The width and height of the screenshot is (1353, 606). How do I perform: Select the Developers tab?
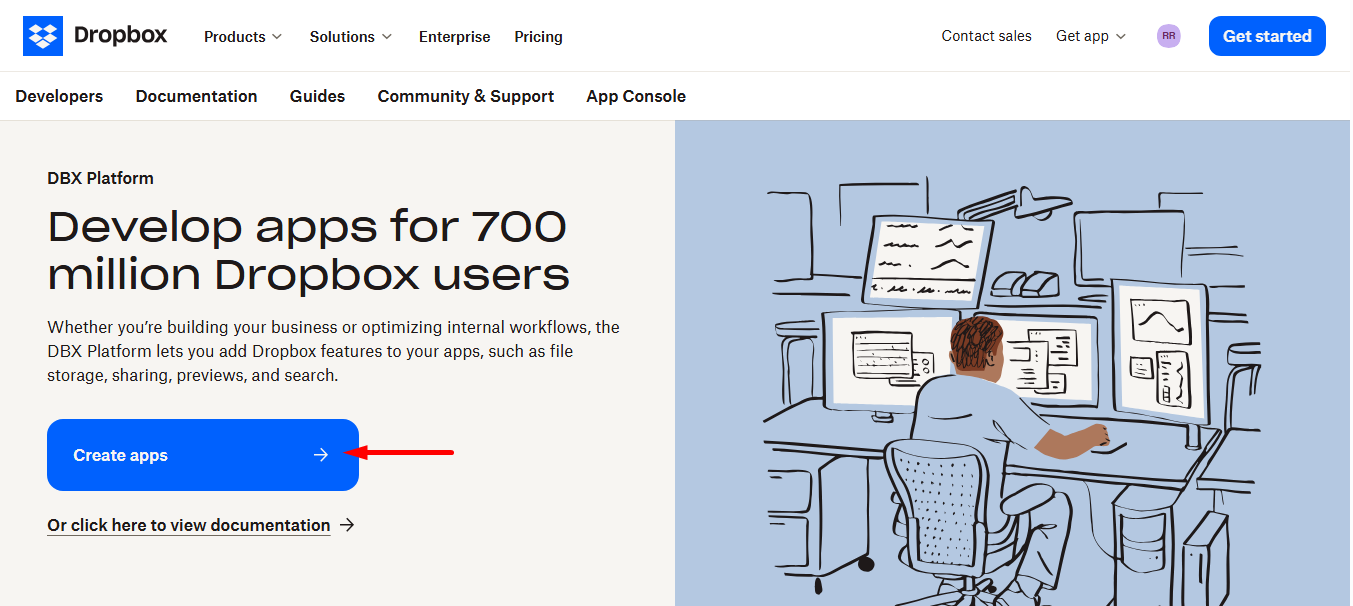[x=59, y=96]
